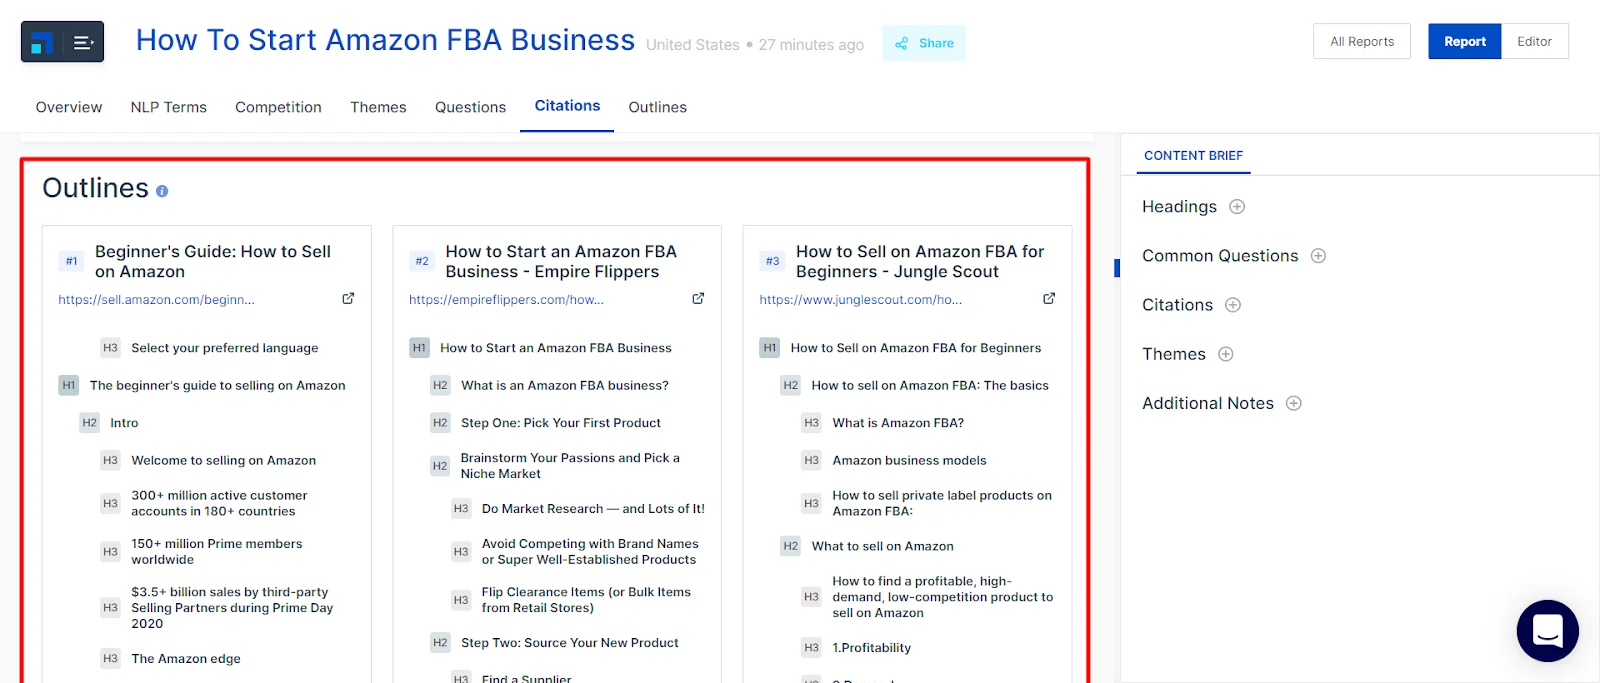1600x683 pixels.
Task: Click 'What is Amazon FBA?' heading
Action: (x=898, y=423)
